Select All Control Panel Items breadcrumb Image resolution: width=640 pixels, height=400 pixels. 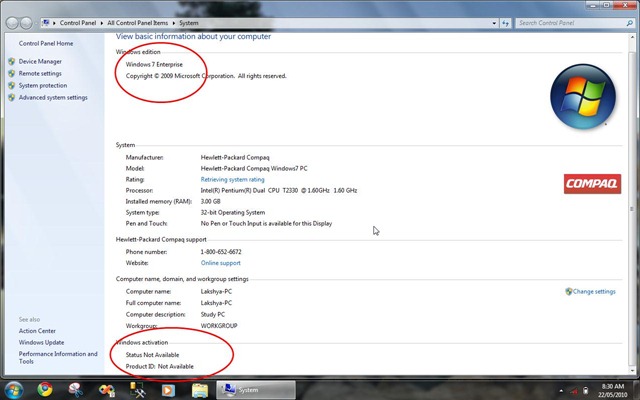[x=138, y=23]
